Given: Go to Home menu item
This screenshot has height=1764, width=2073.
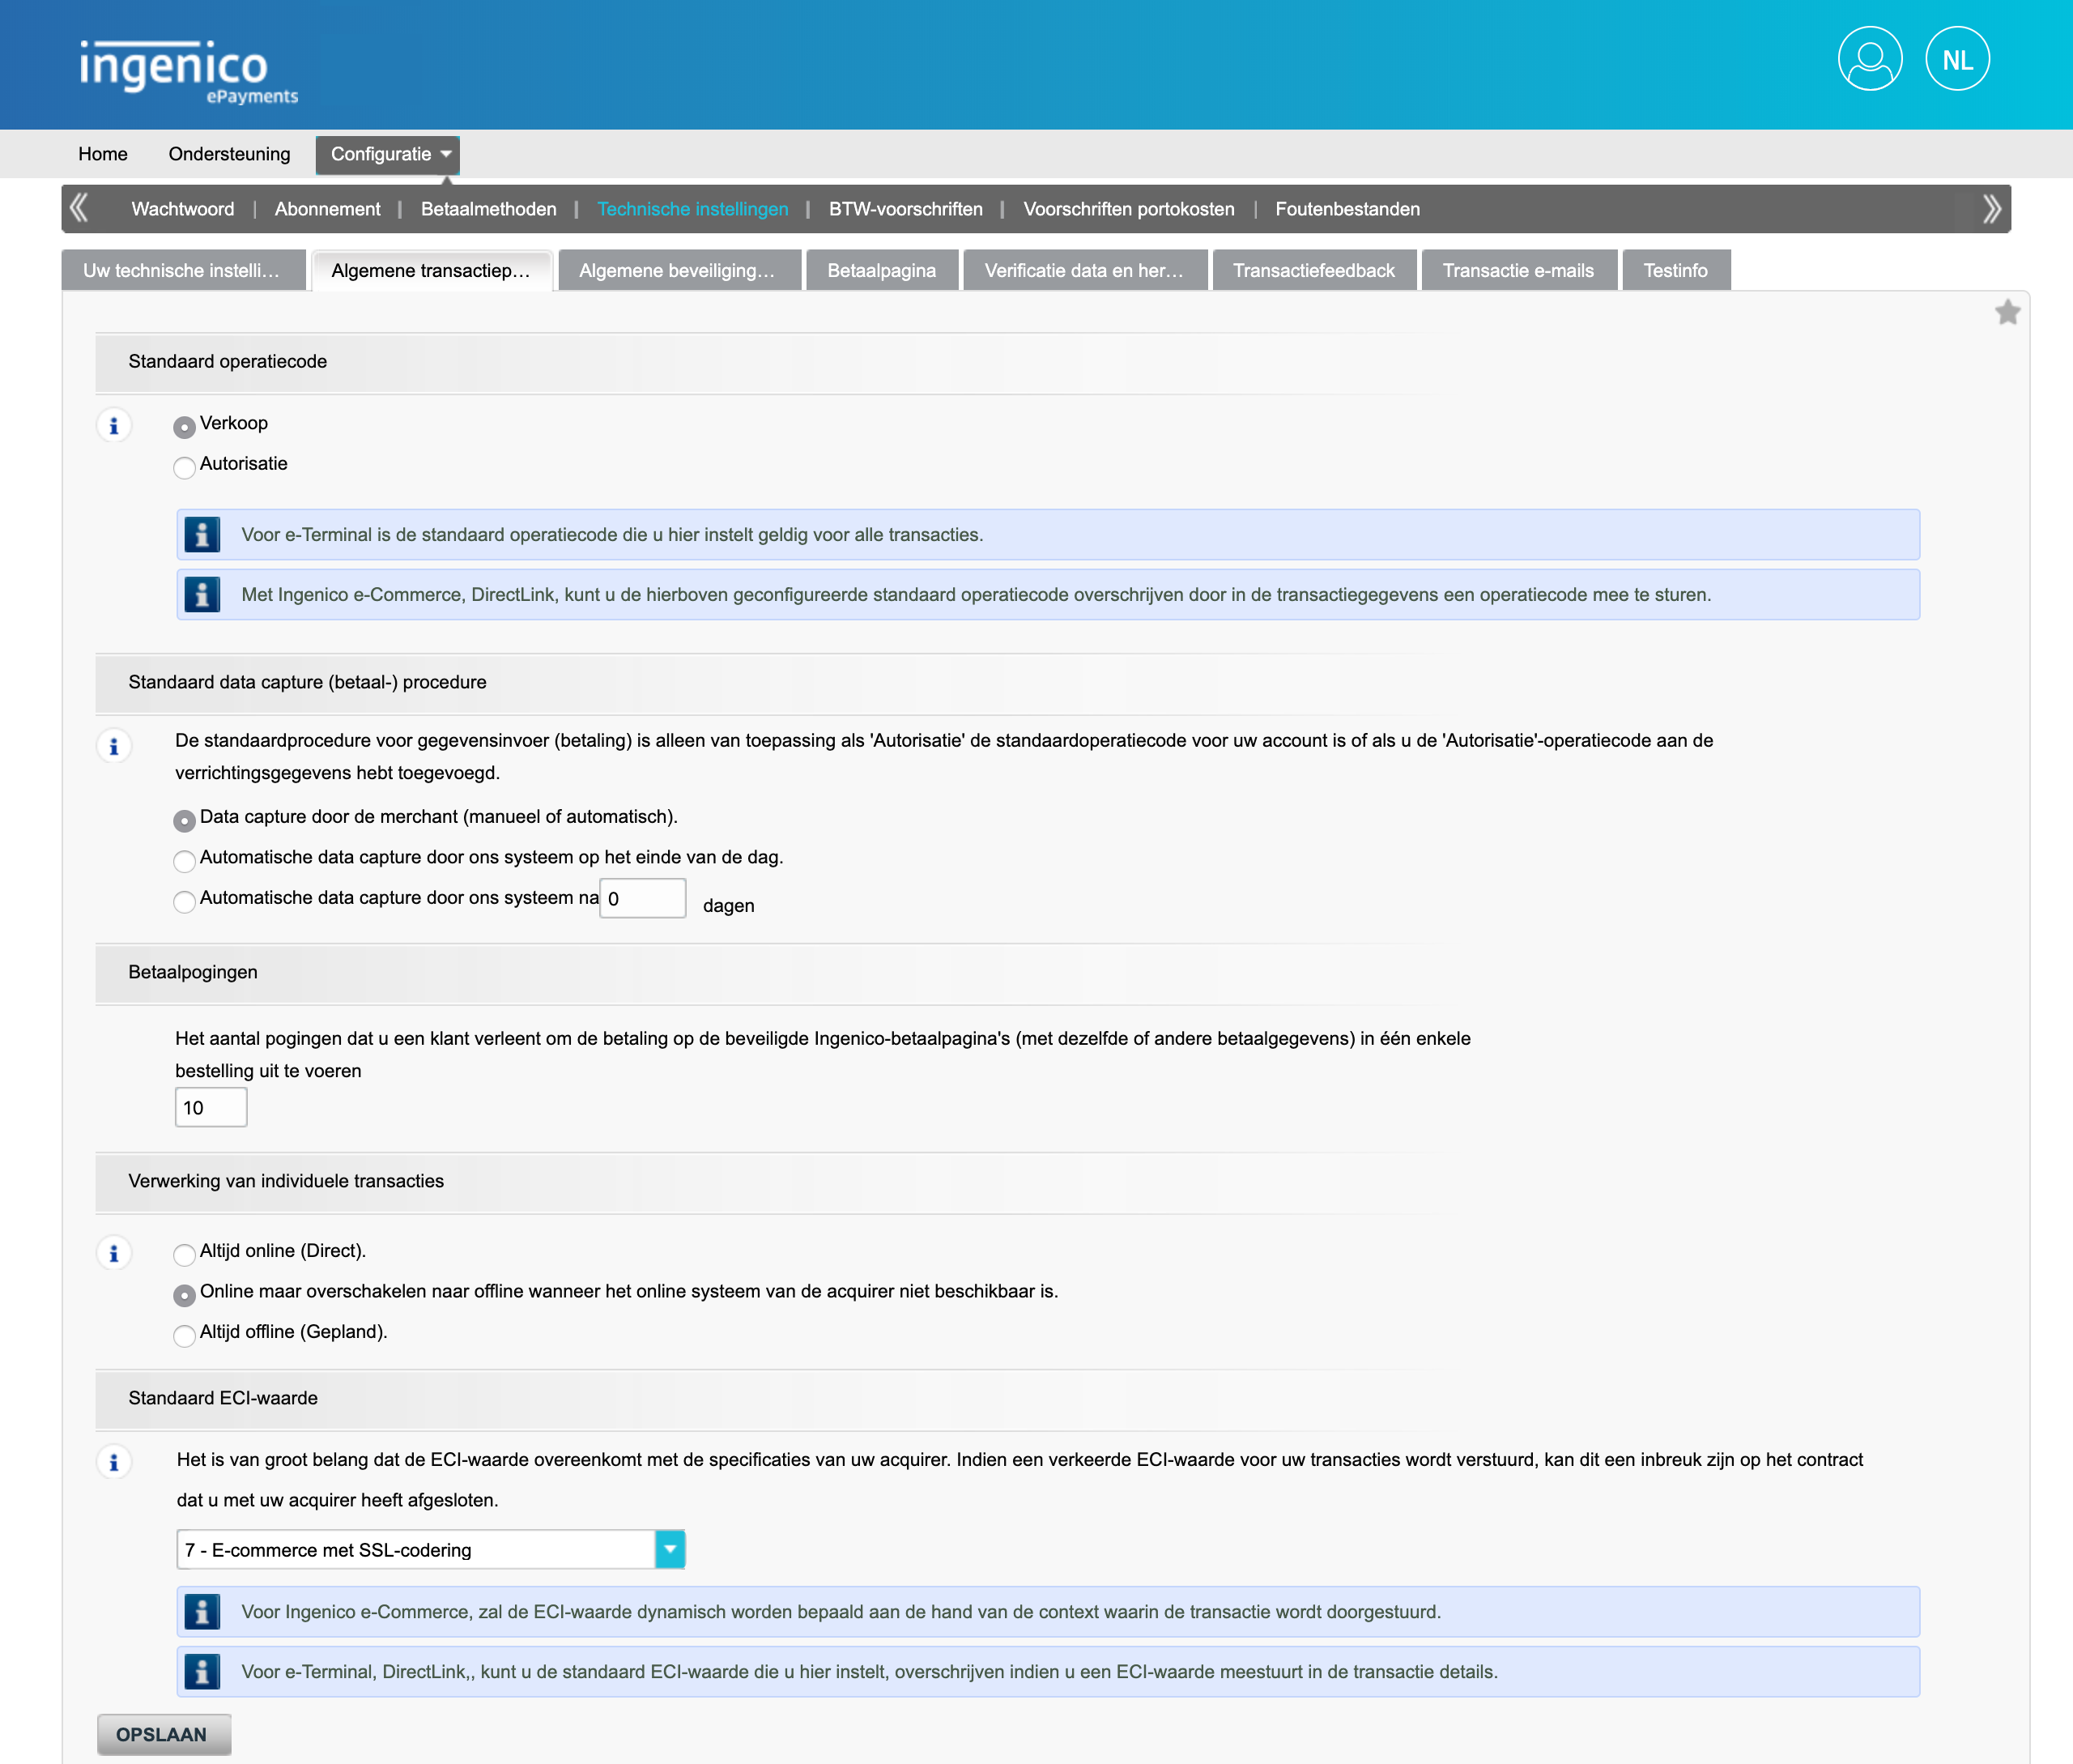Looking at the screenshot, I should pyautogui.click(x=103, y=154).
